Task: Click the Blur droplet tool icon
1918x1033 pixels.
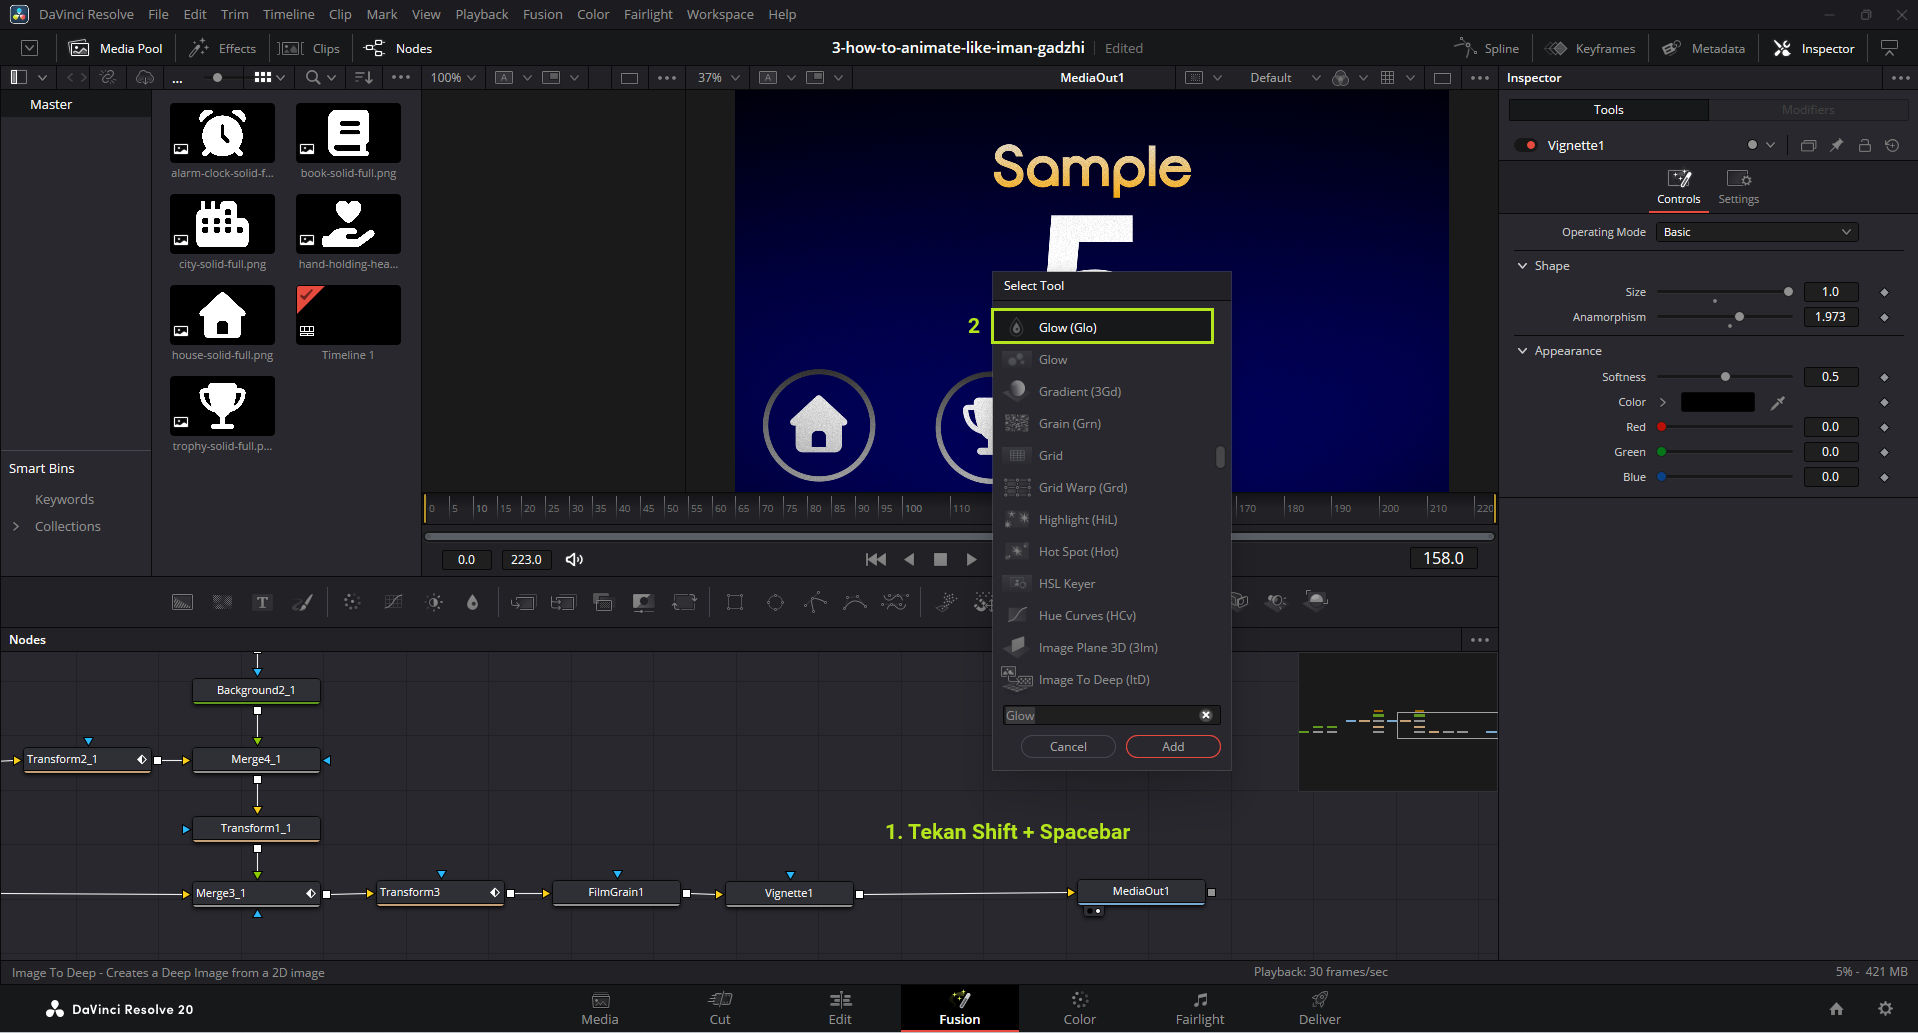Action: pos(473,602)
